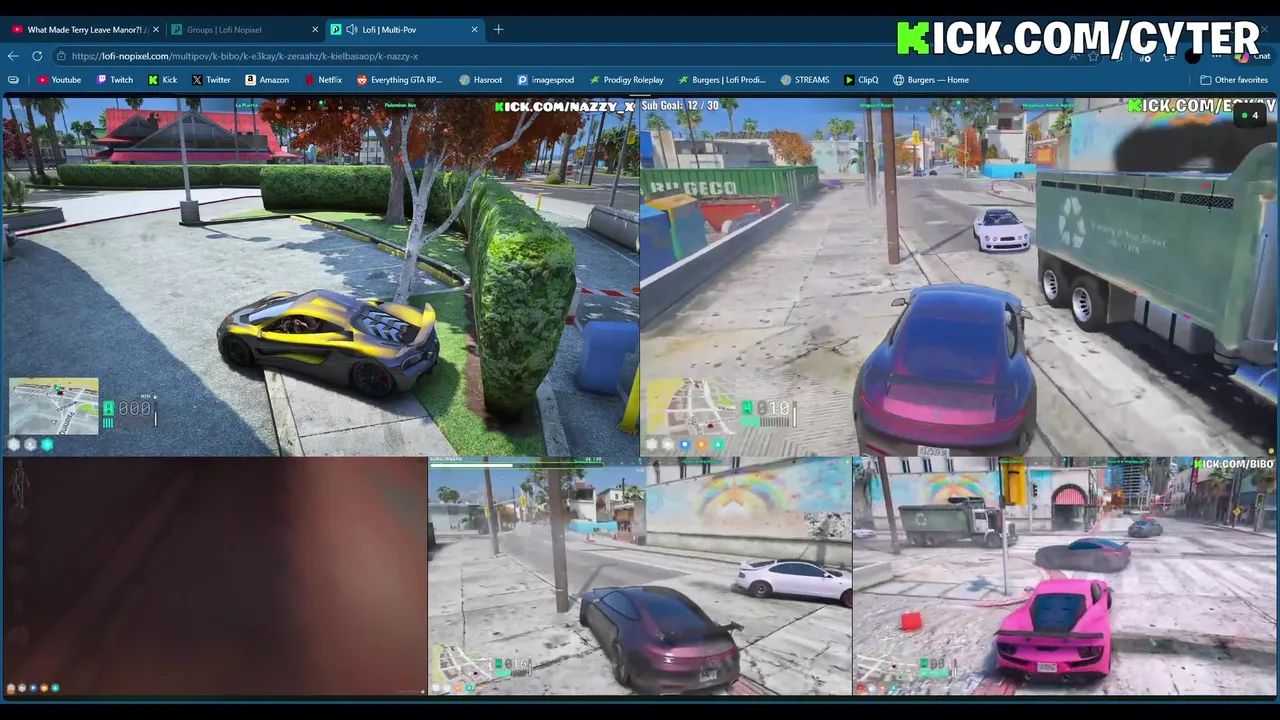The height and width of the screenshot is (720, 1280).
Task: Open the Hasroot bookmark
Action: pos(481,80)
